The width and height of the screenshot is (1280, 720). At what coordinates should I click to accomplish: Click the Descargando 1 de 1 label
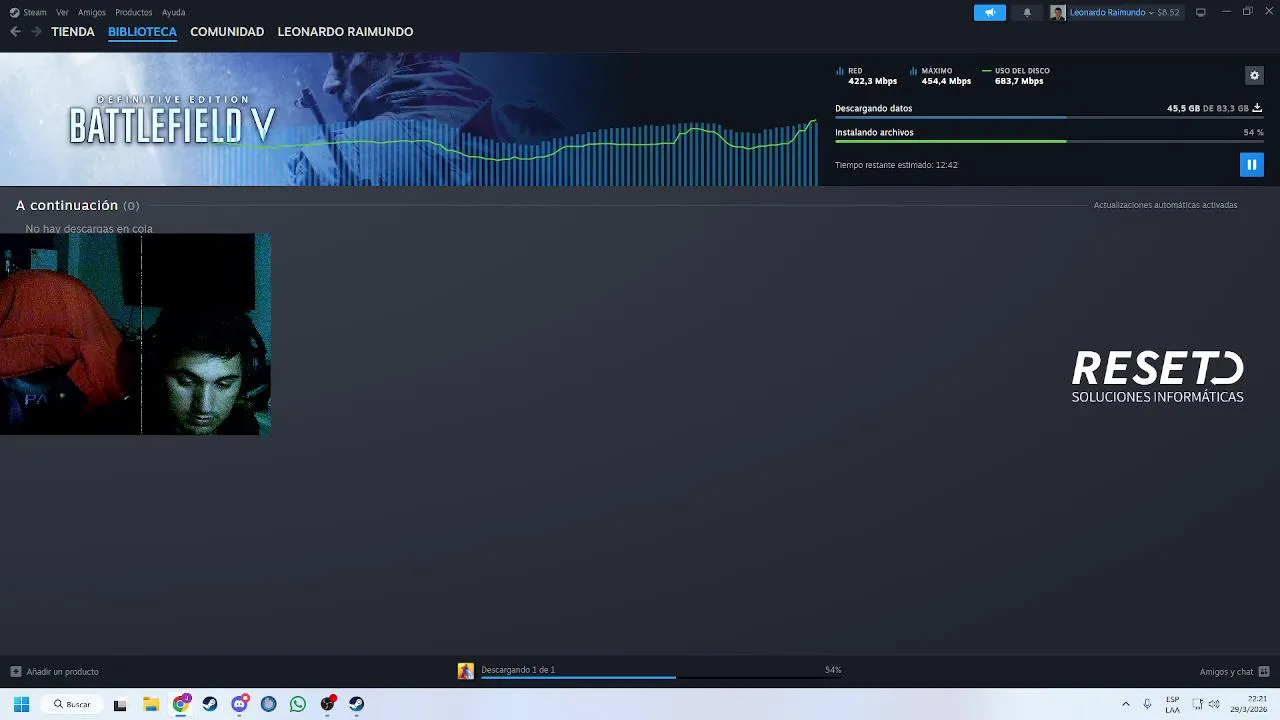(518, 670)
